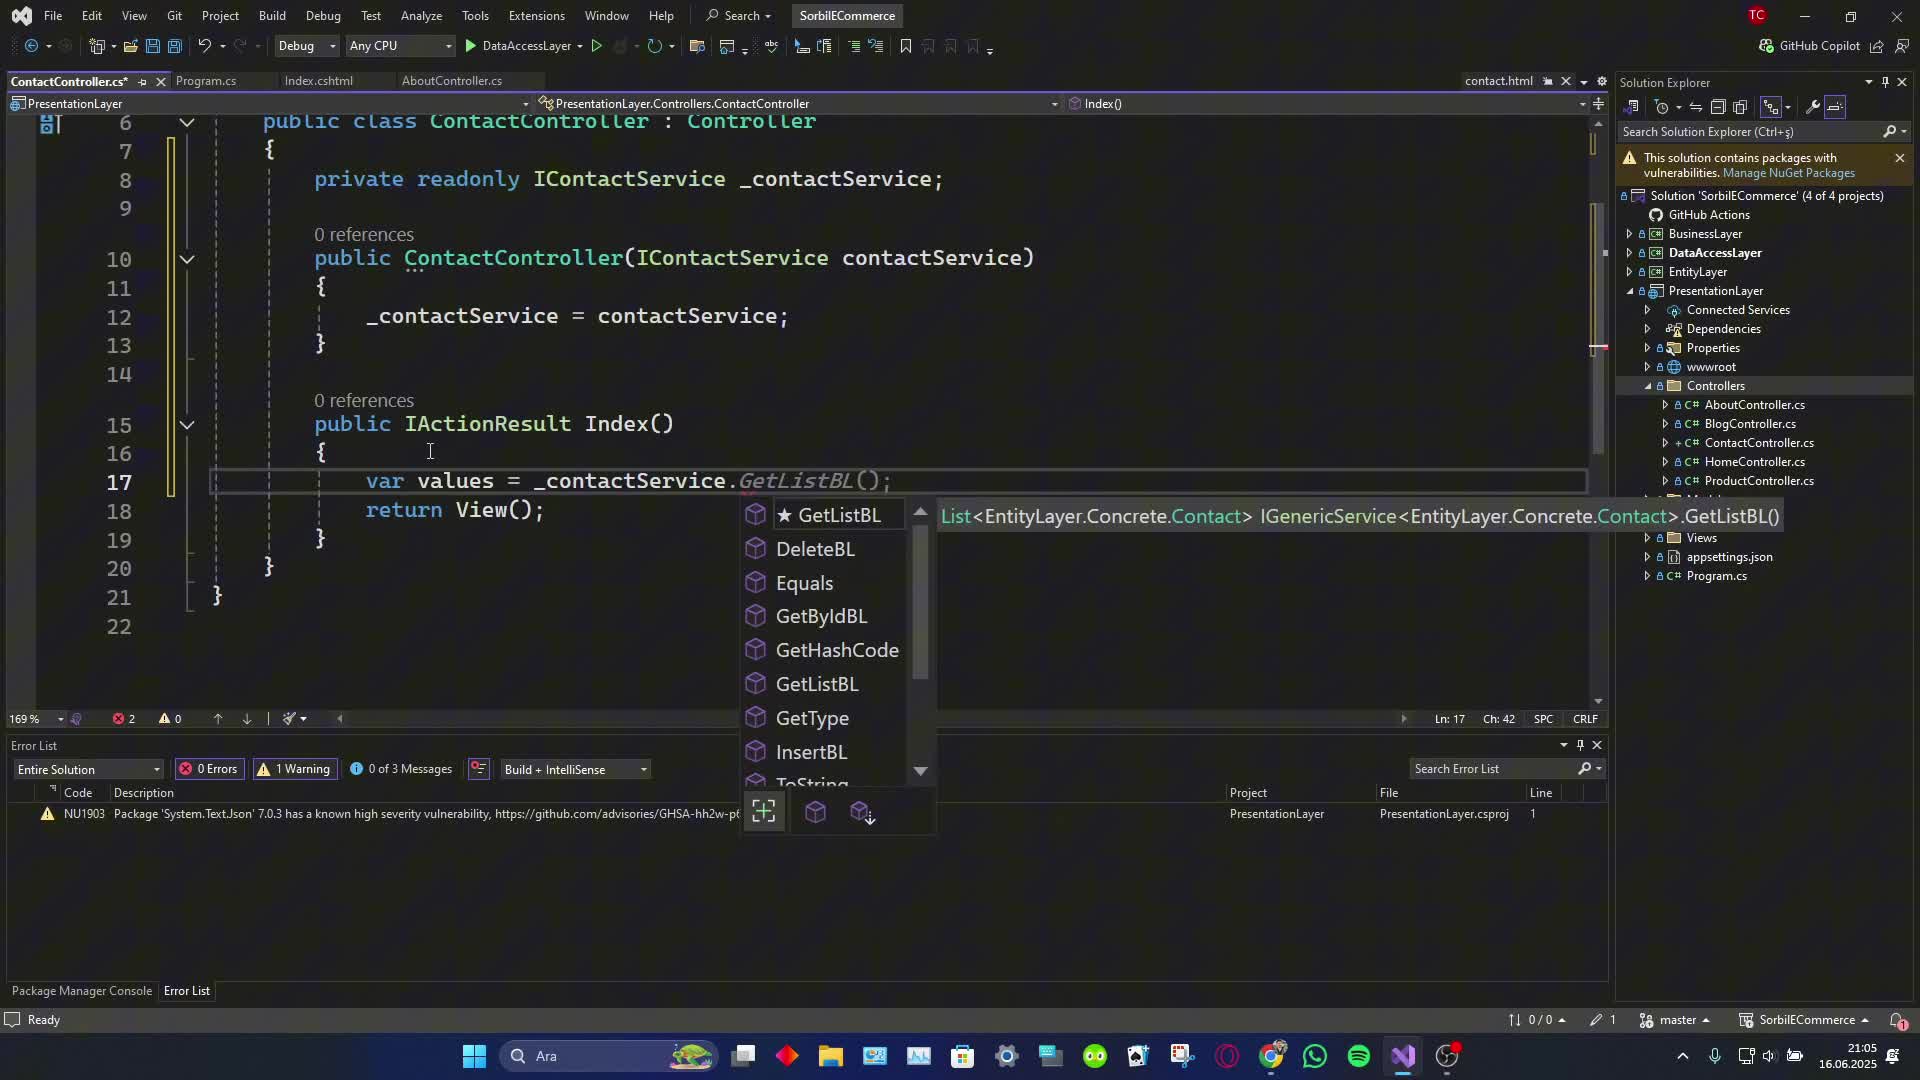
Task: Click the editor vertical scrollbar thumb
Action: click(1597, 328)
